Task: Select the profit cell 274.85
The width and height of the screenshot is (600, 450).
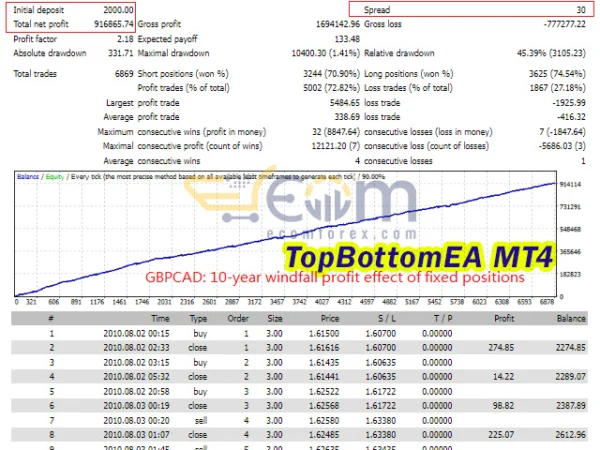Action: [x=501, y=347]
